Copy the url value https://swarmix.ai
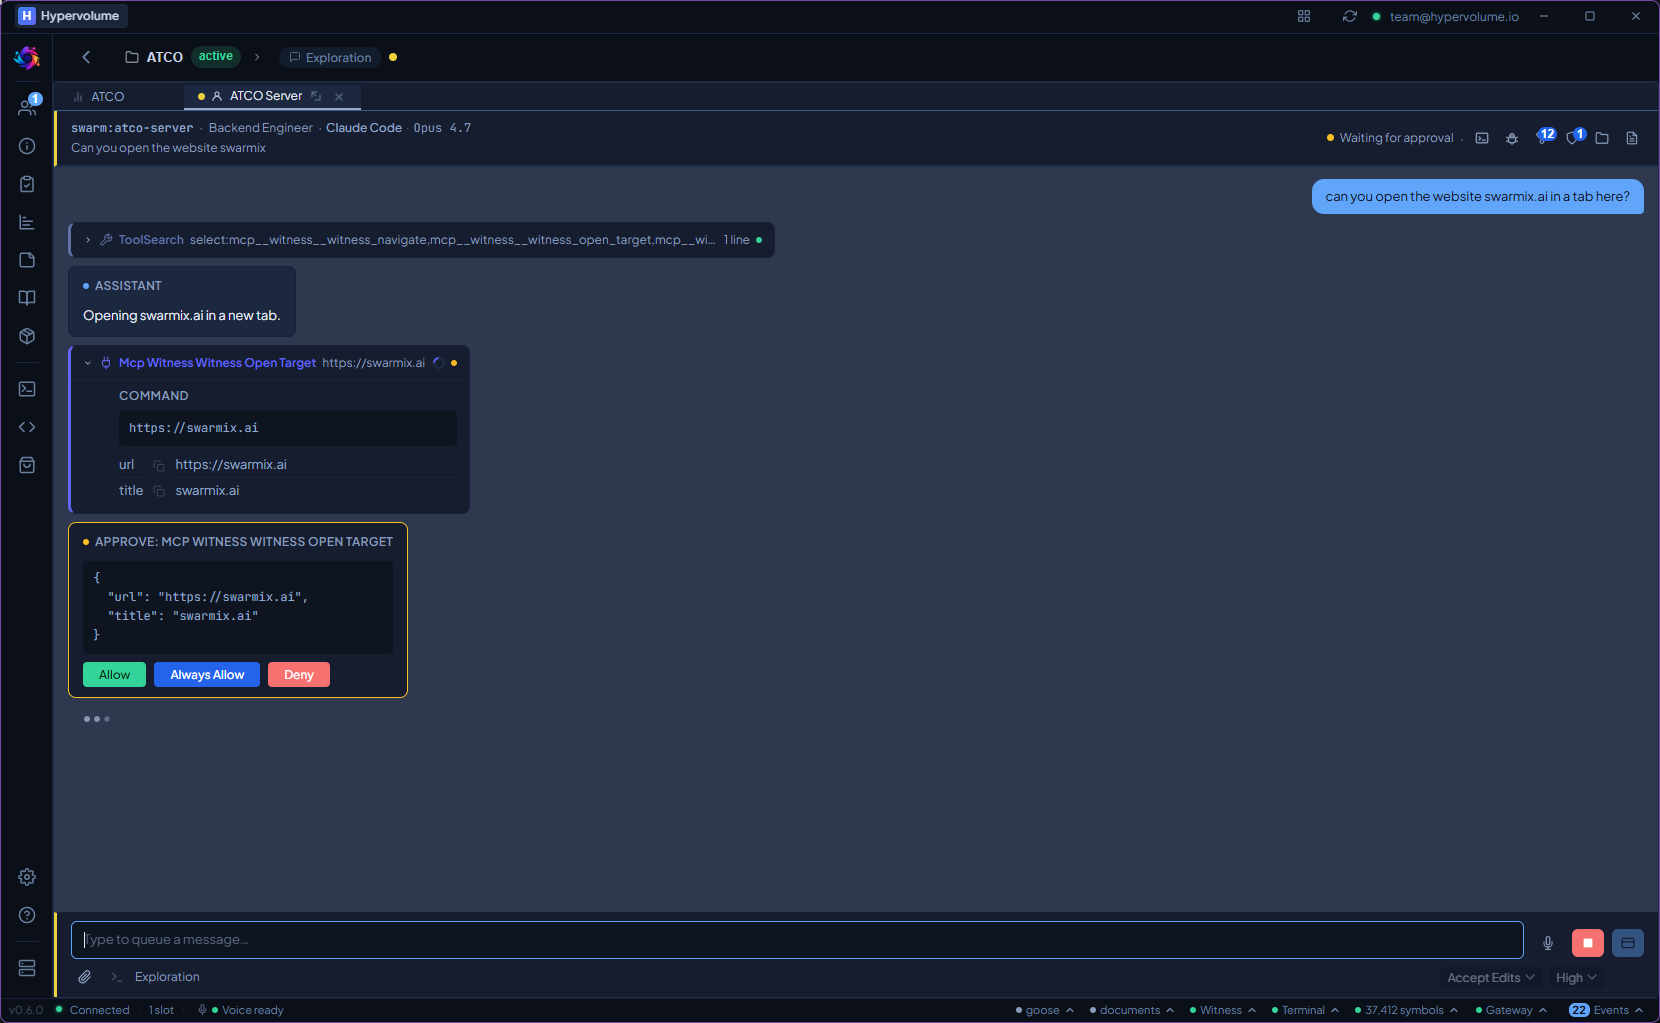Image resolution: width=1660 pixels, height=1023 pixels. coord(159,465)
